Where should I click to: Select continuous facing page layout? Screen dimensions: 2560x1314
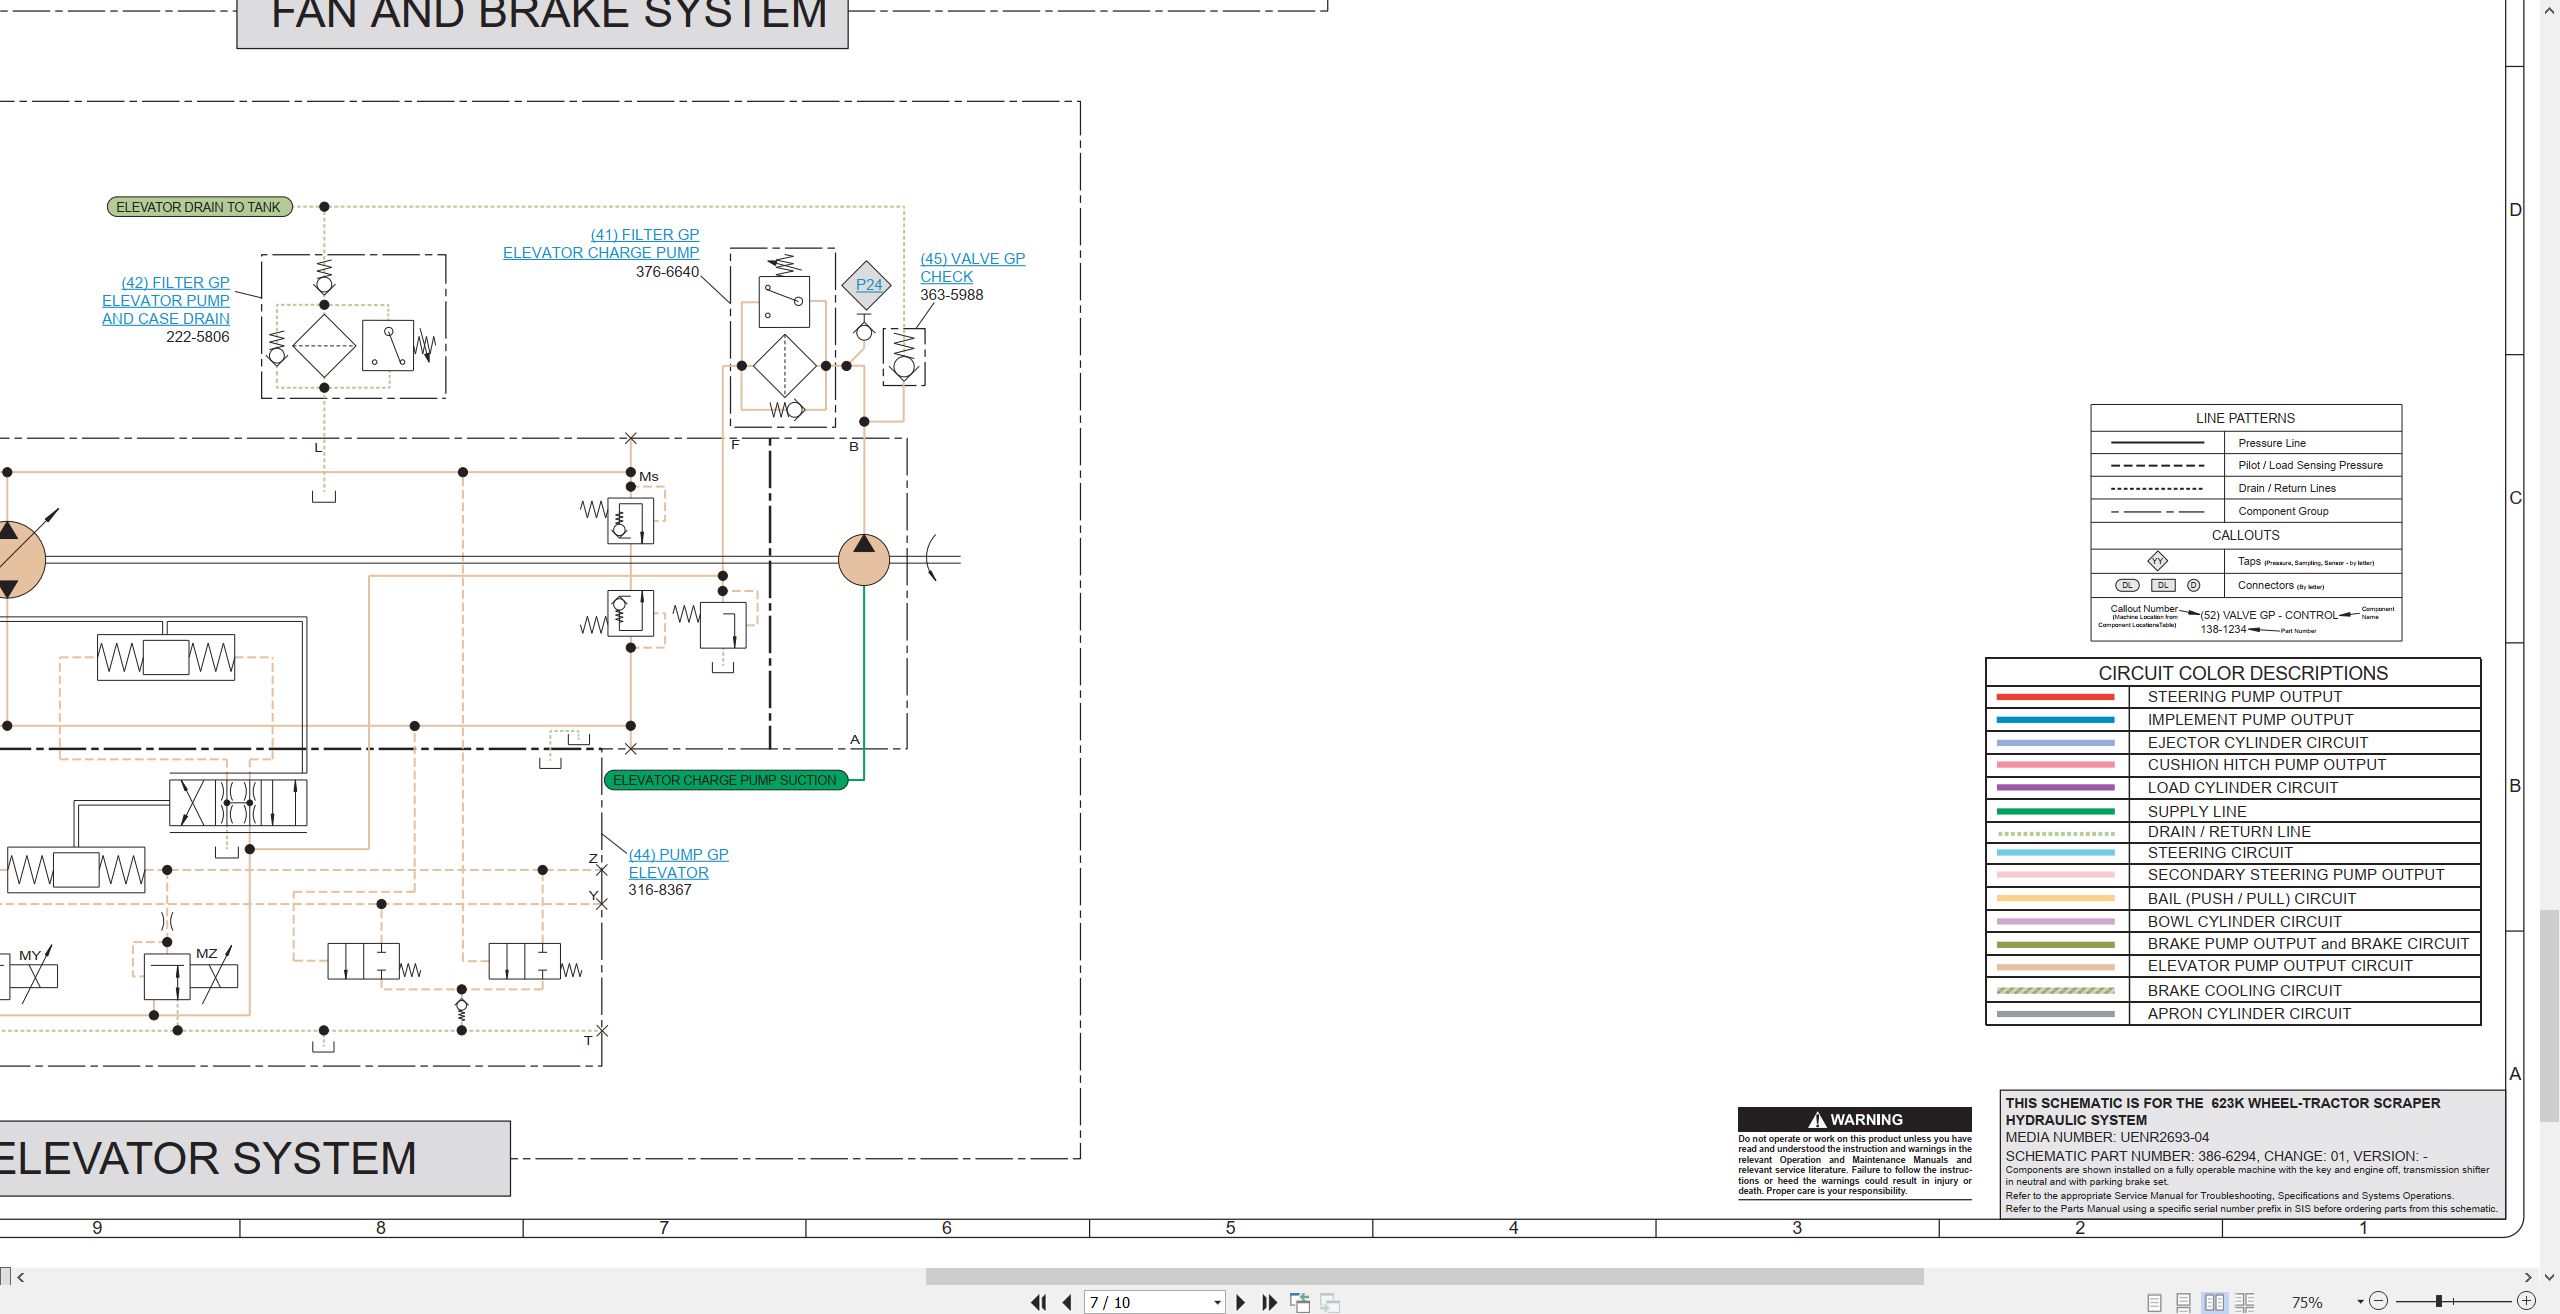click(x=2245, y=1302)
